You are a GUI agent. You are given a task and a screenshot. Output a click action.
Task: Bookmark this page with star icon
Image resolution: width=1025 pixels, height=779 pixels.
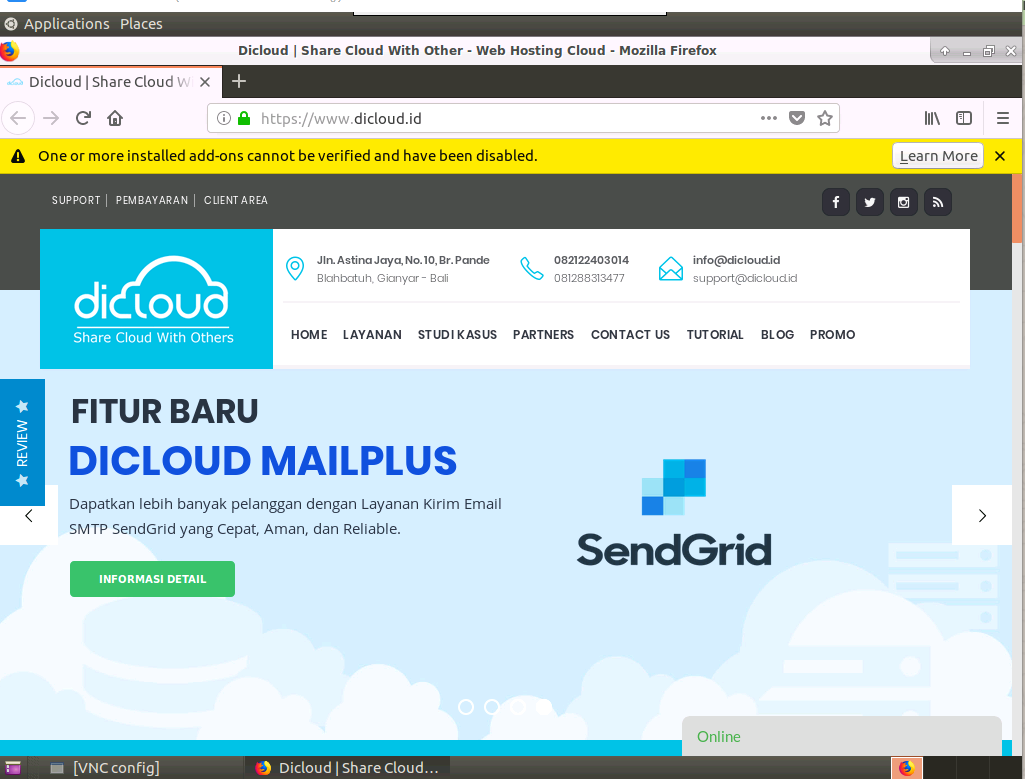click(x=825, y=118)
